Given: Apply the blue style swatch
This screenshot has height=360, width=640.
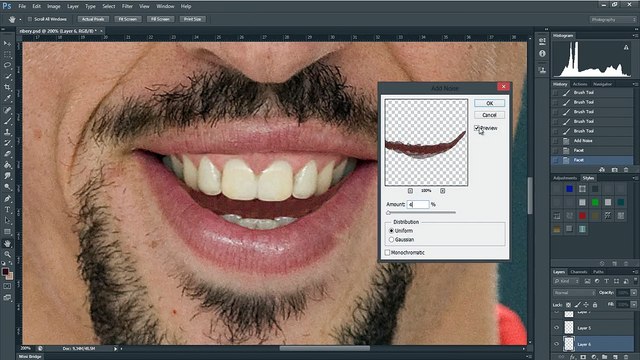Looking at the screenshot, I should tap(569, 189).
